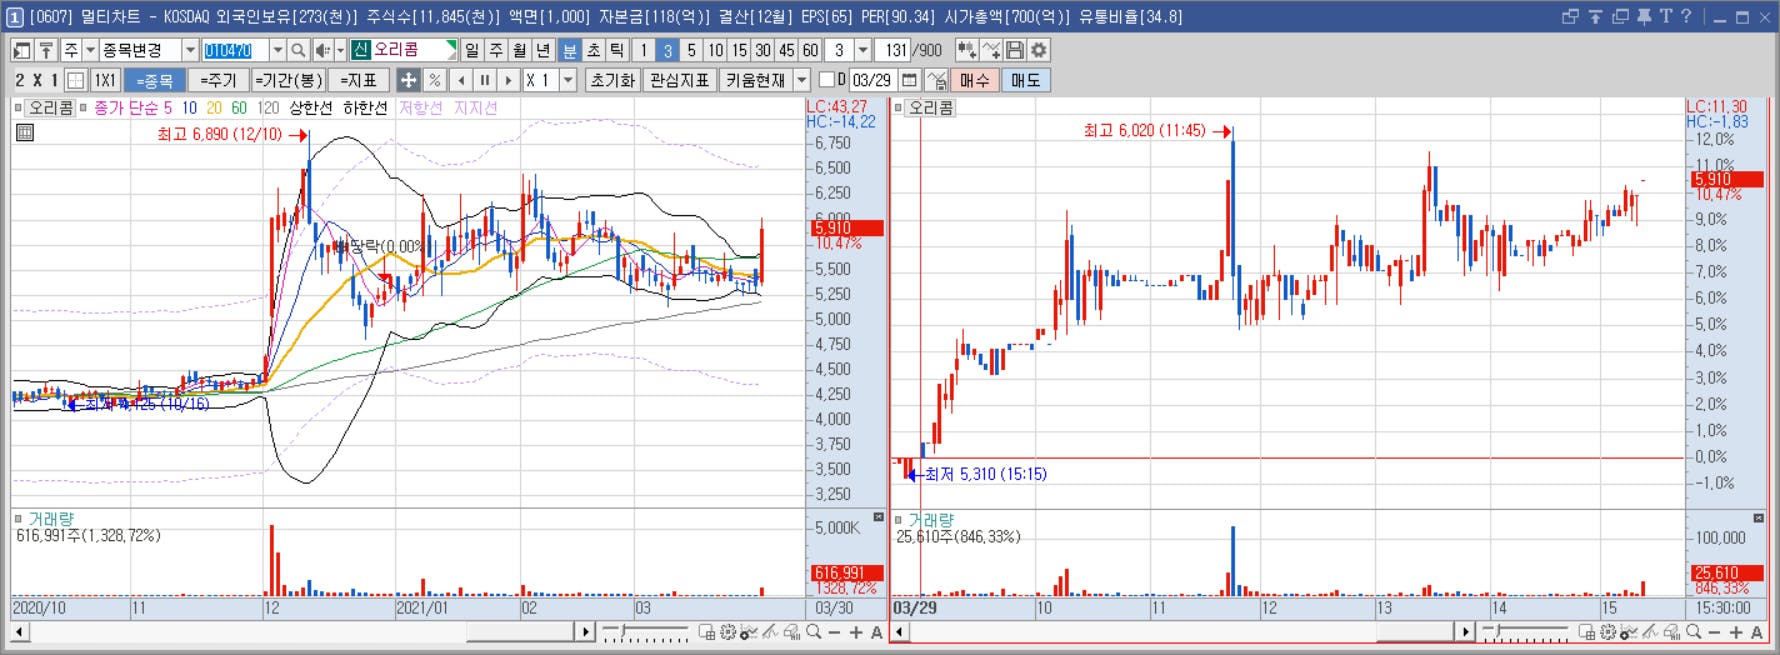The image size is (1780, 655).
Task: Click the chart layout grid icon beside 2 X 1
Action: [76, 80]
